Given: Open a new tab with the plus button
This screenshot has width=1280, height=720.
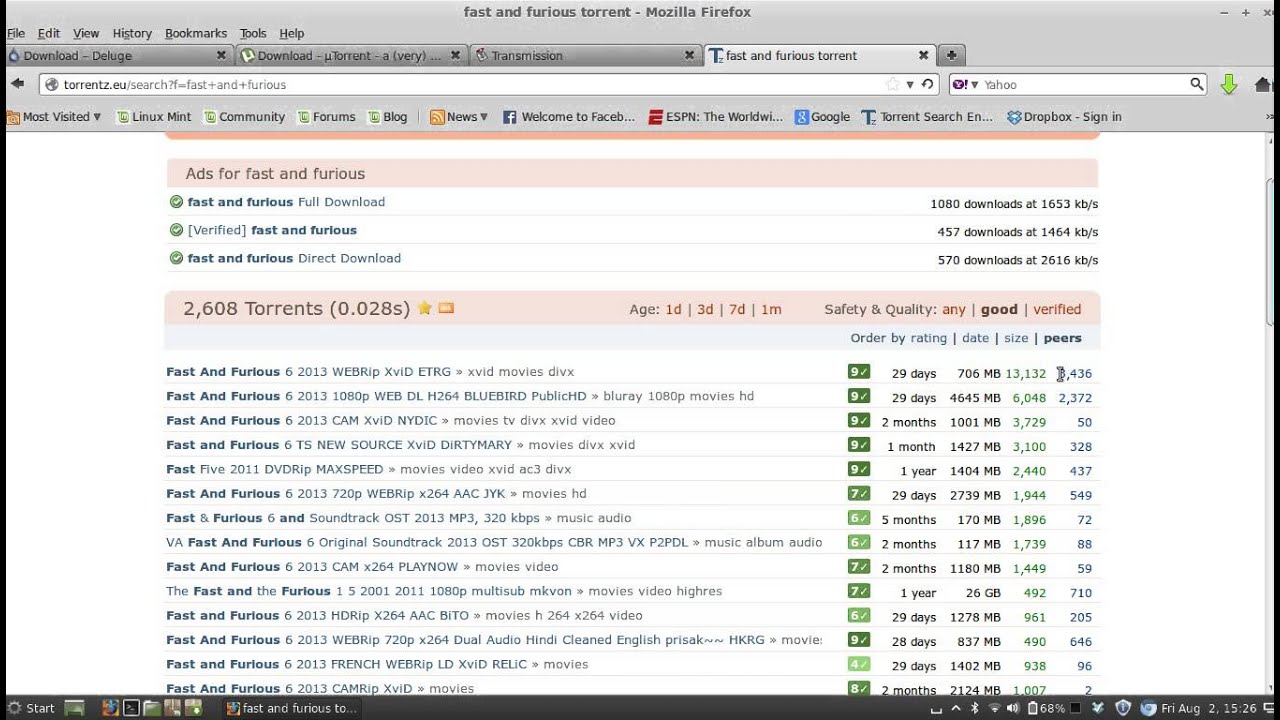Looking at the screenshot, I should pos(951,55).
